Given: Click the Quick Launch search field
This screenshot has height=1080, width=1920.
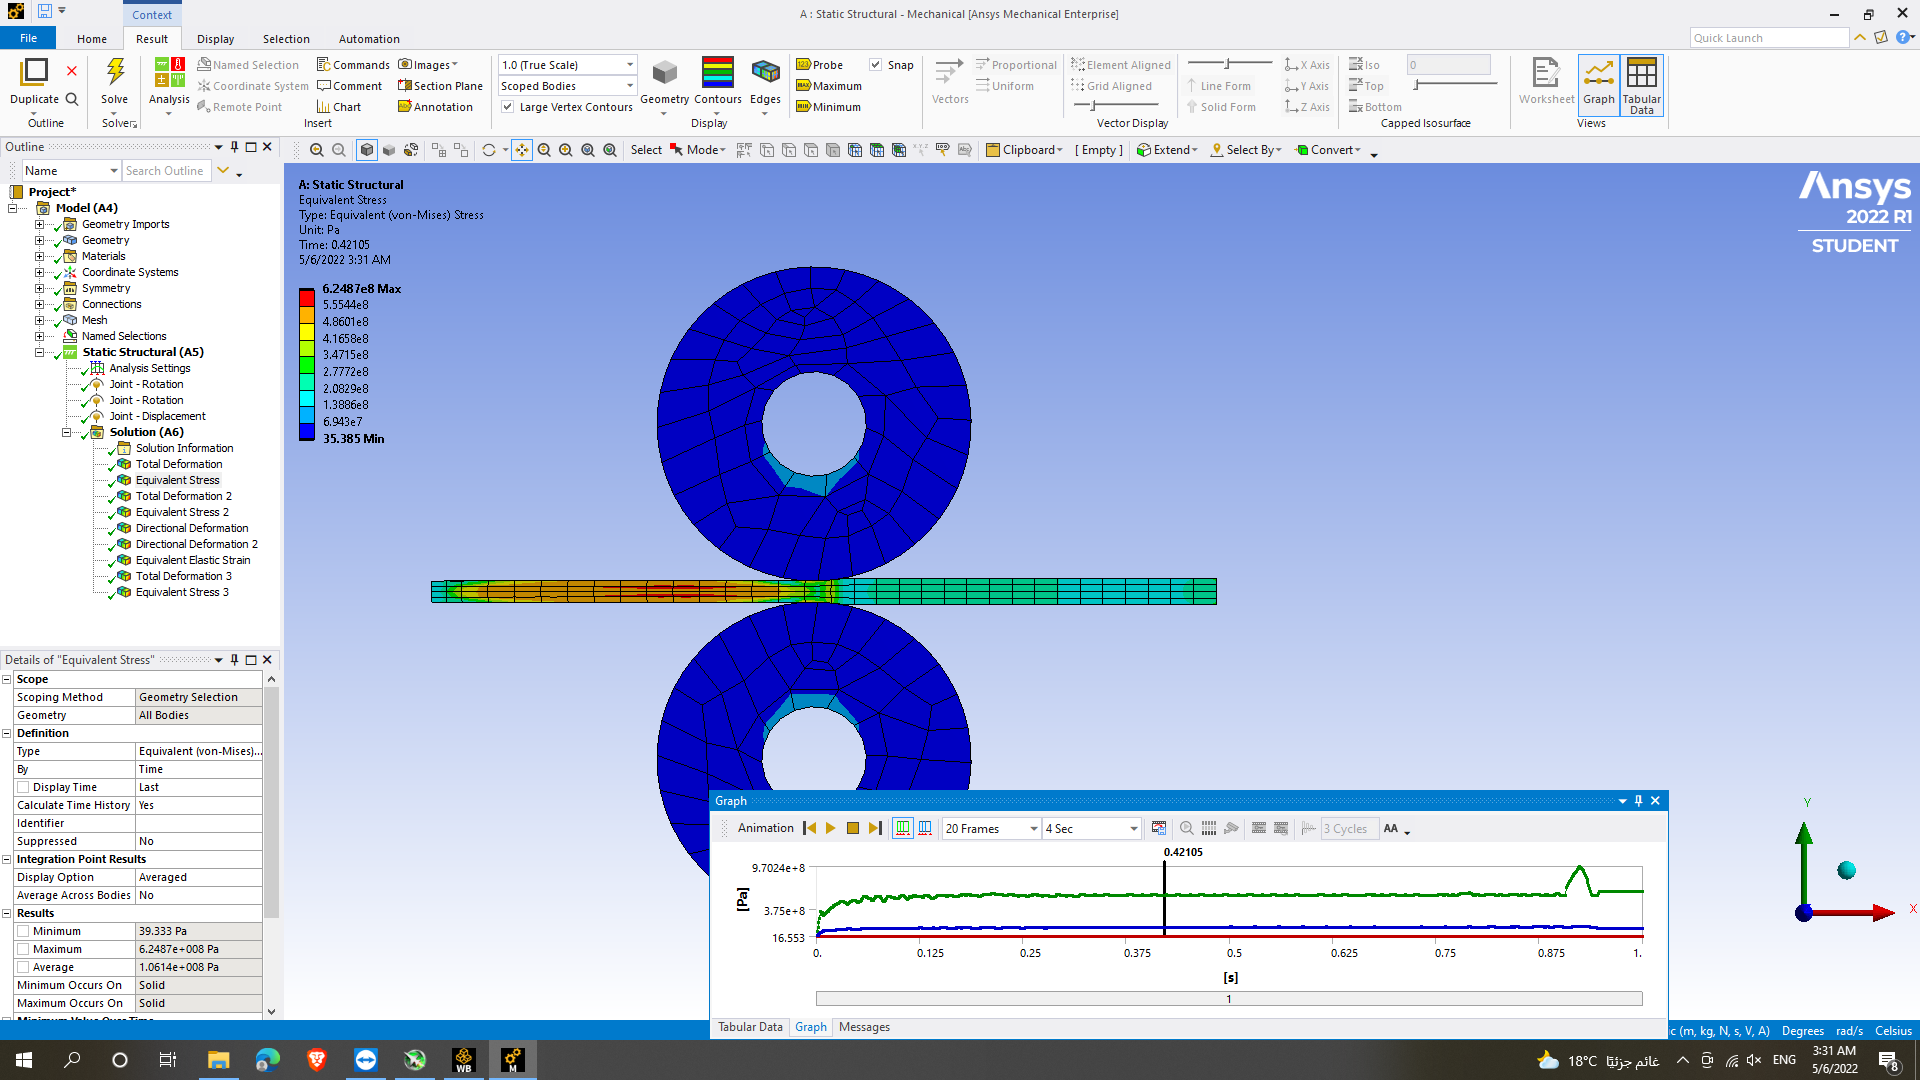Looking at the screenshot, I should [1769, 38].
